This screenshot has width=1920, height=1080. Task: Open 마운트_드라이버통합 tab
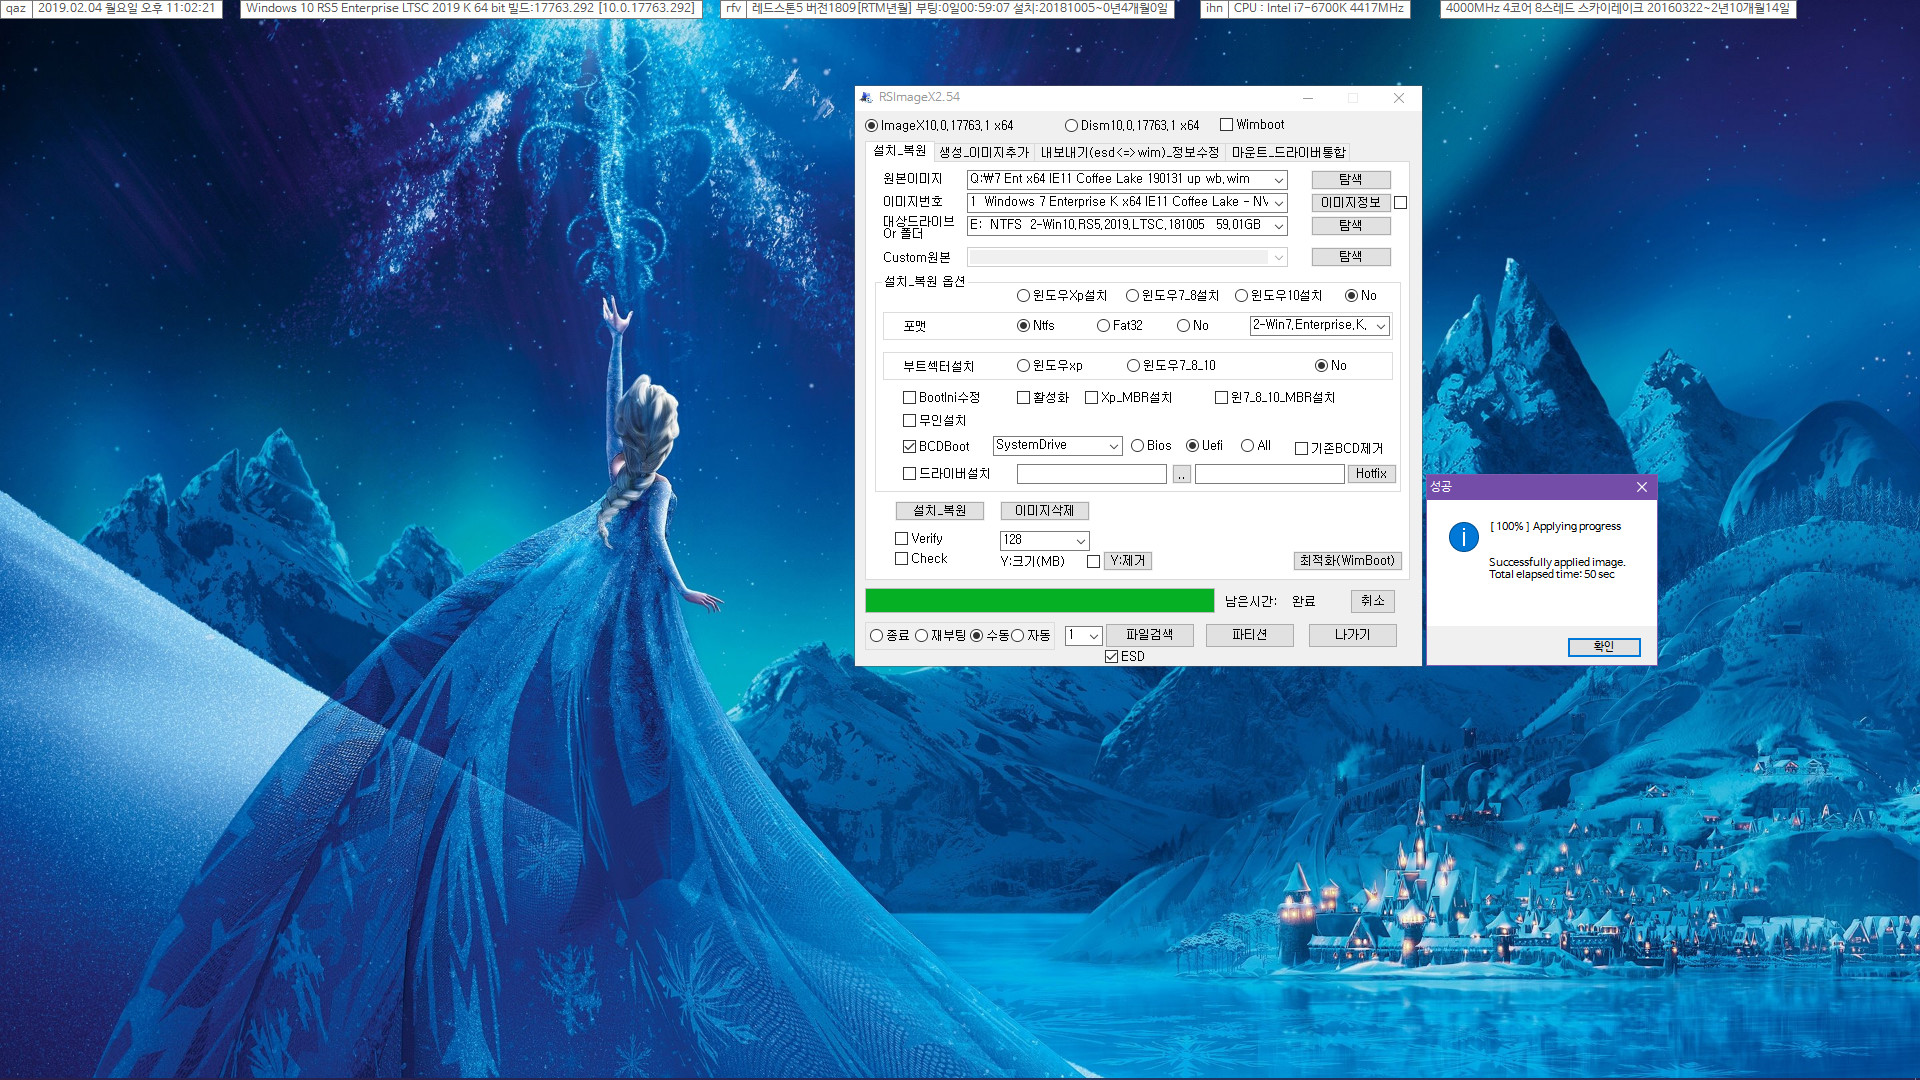point(1288,152)
